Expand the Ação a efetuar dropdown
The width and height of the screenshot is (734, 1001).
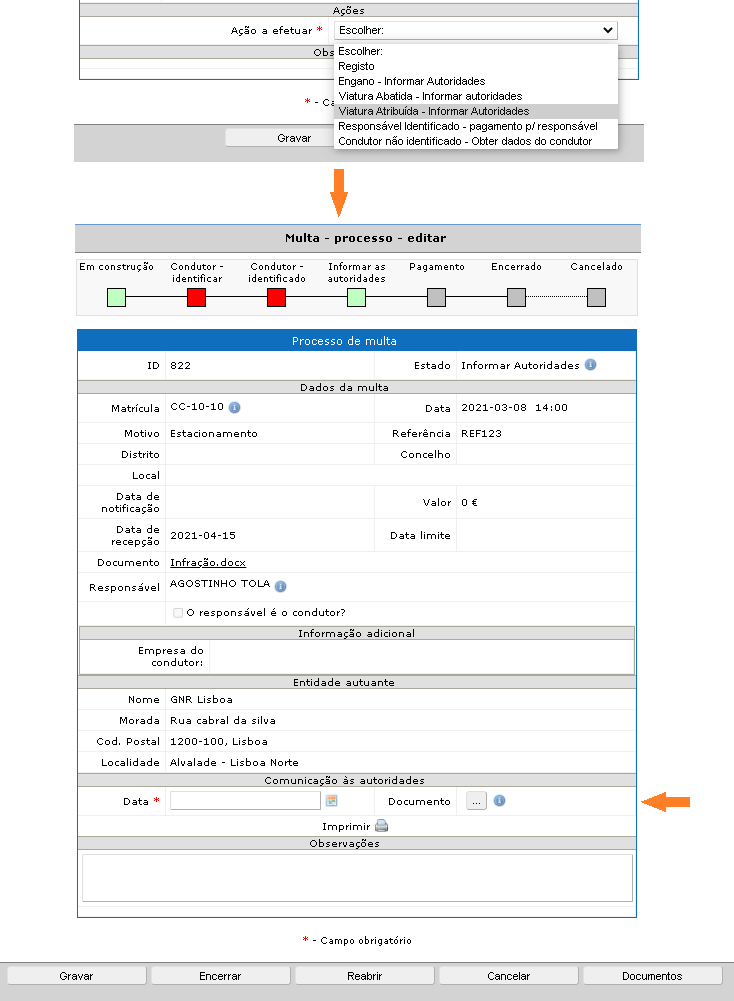[x=475, y=31]
